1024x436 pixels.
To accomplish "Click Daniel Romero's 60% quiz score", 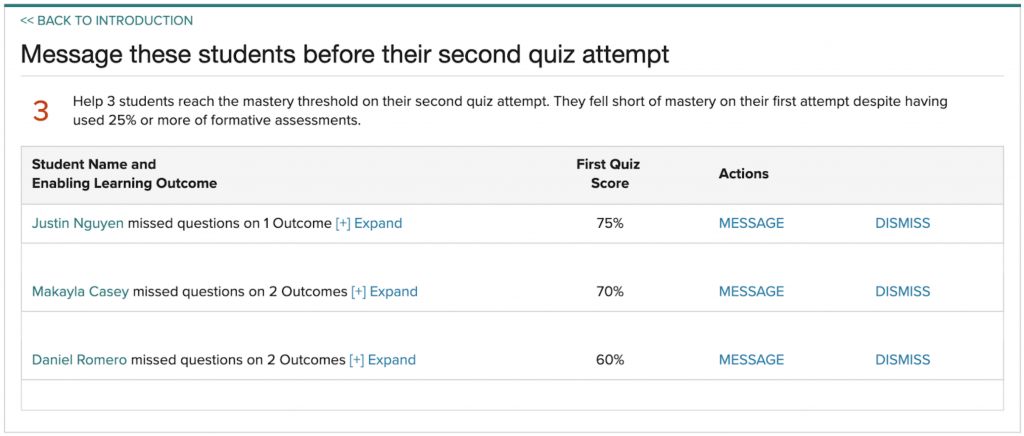I will pyautogui.click(x=610, y=360).
